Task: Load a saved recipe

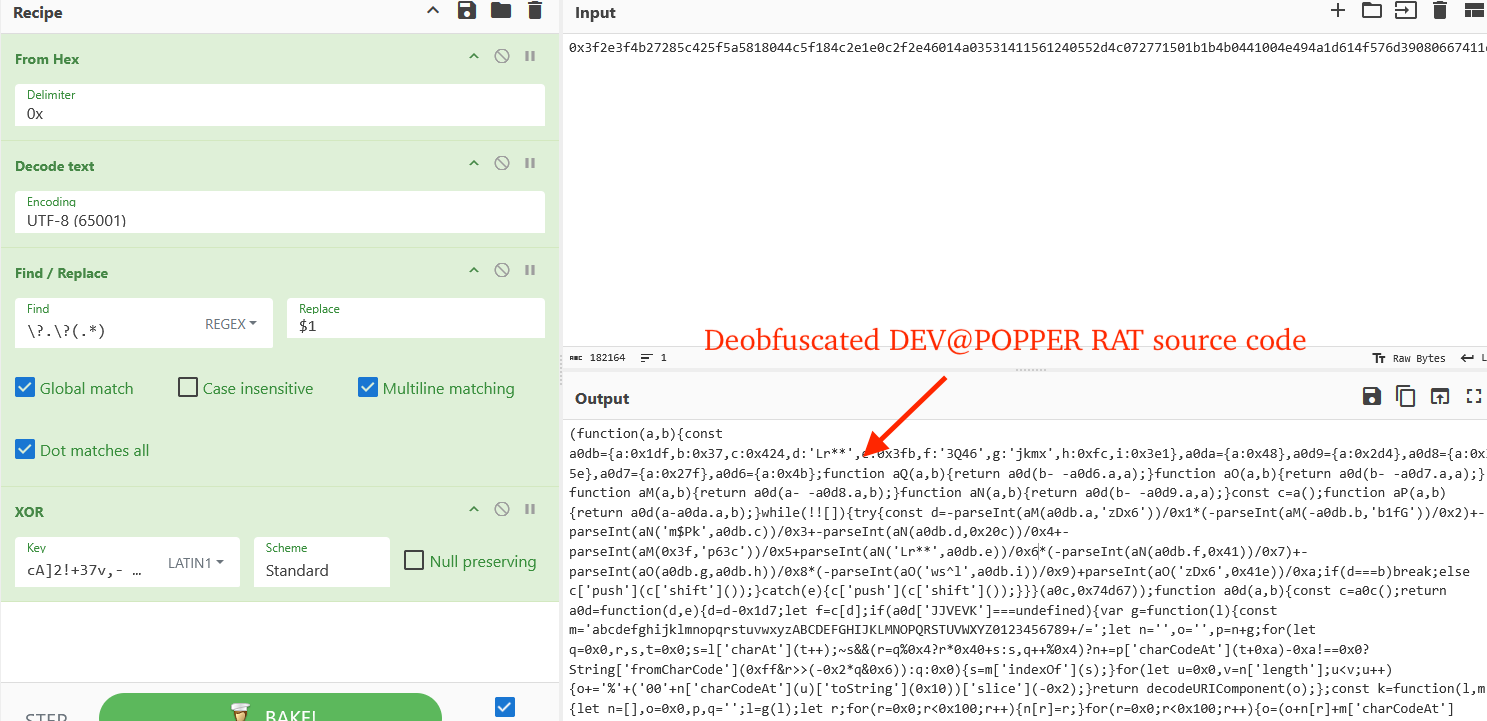Action: tap(499, 11)
